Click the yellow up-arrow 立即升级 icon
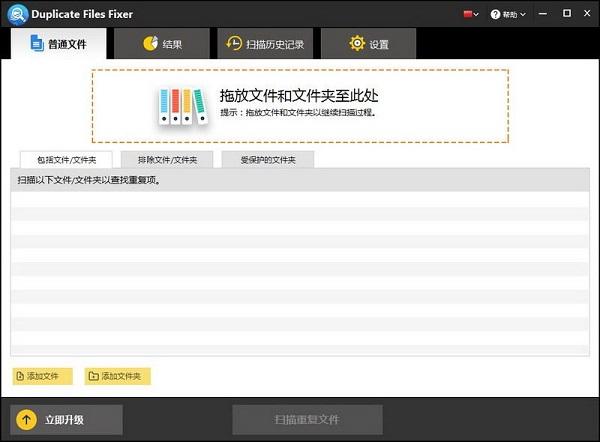The image size is (600, 442). (x=27, y=419)
